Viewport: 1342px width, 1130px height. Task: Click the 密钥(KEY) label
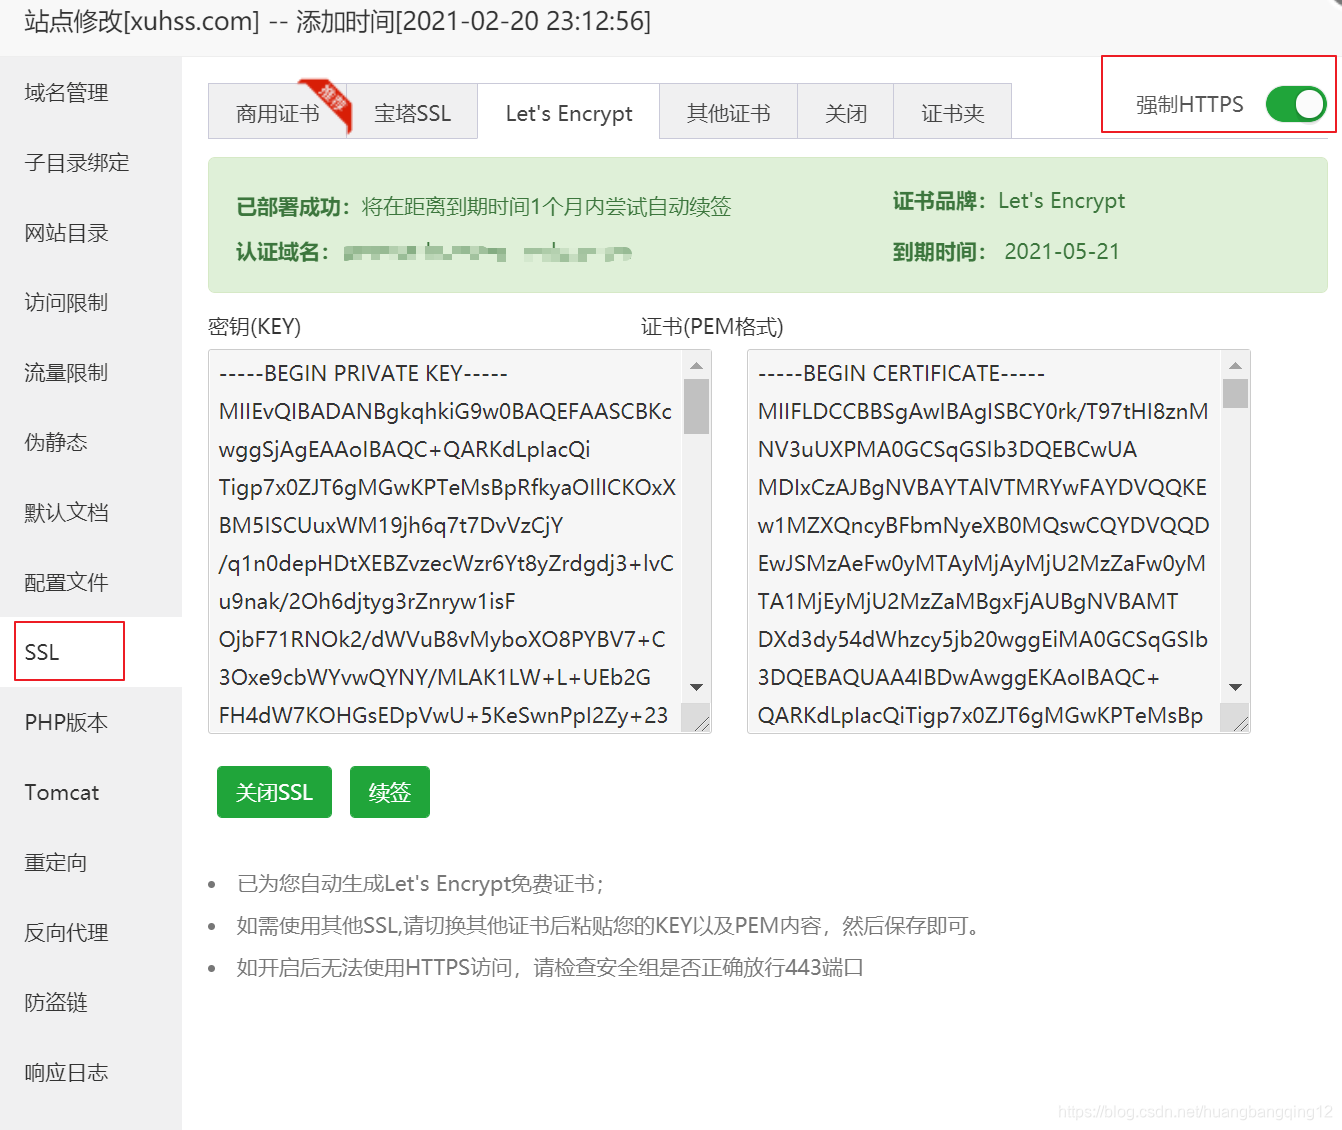255,327
